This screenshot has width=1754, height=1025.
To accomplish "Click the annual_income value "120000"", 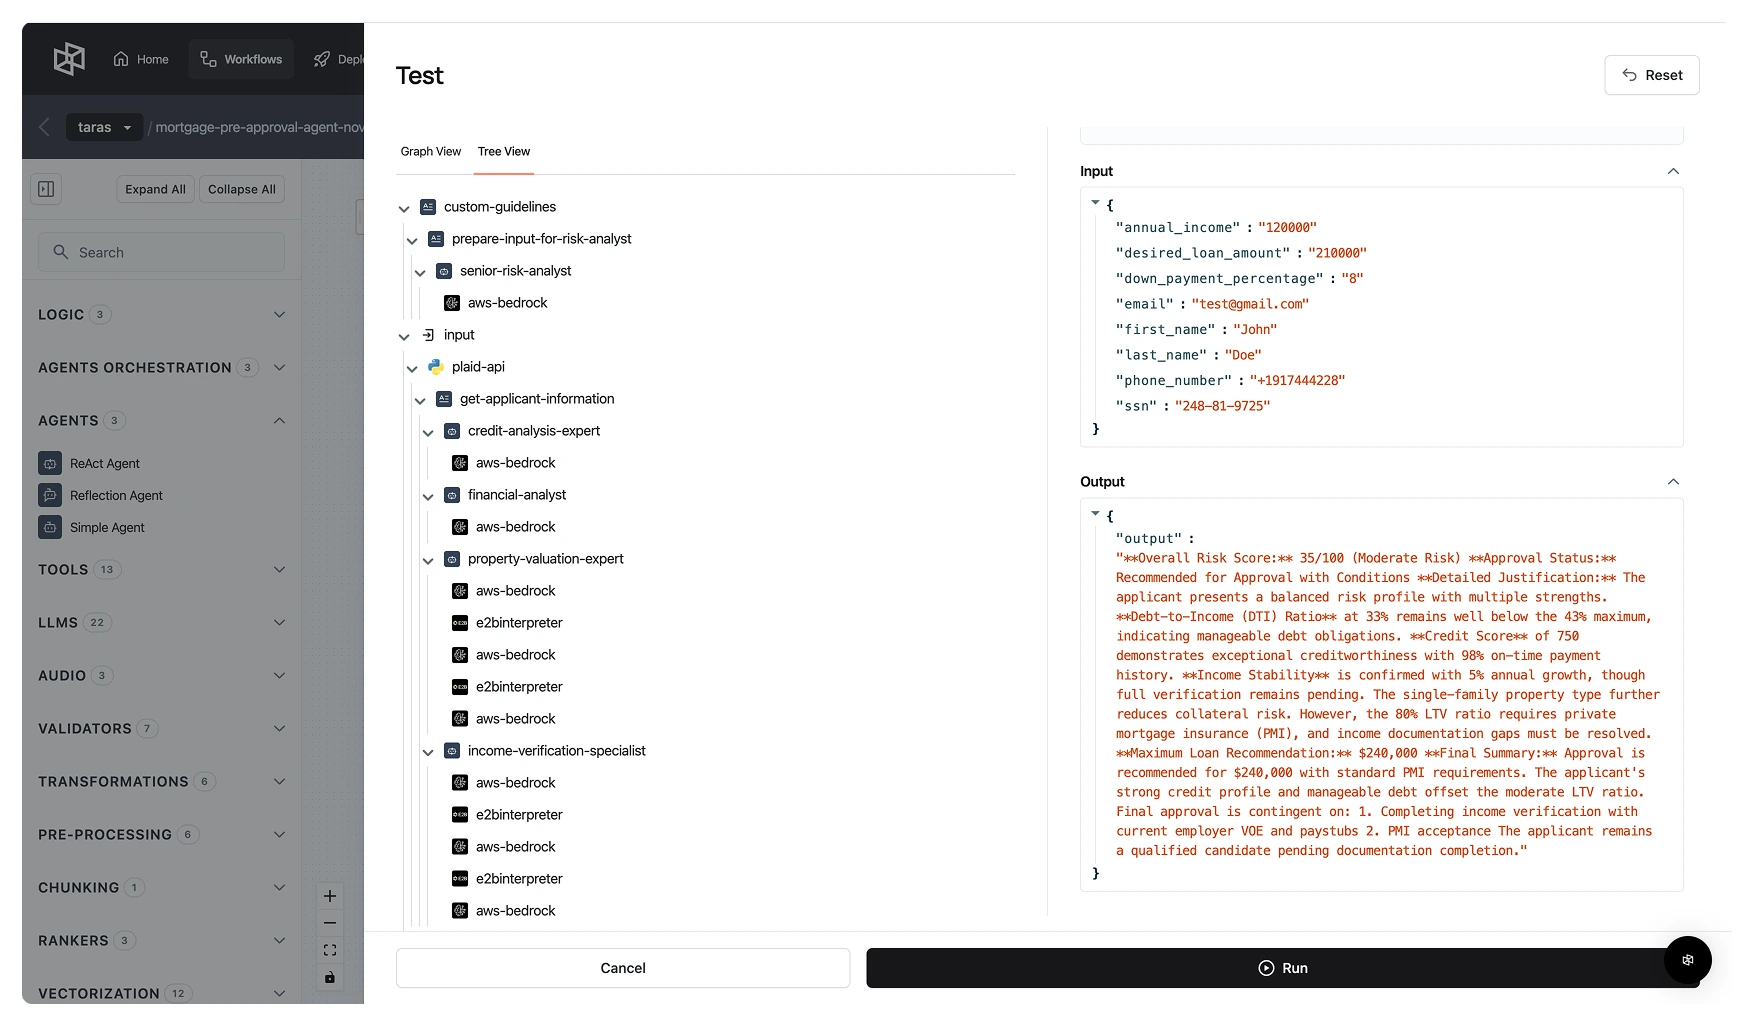I will 1287,228.
